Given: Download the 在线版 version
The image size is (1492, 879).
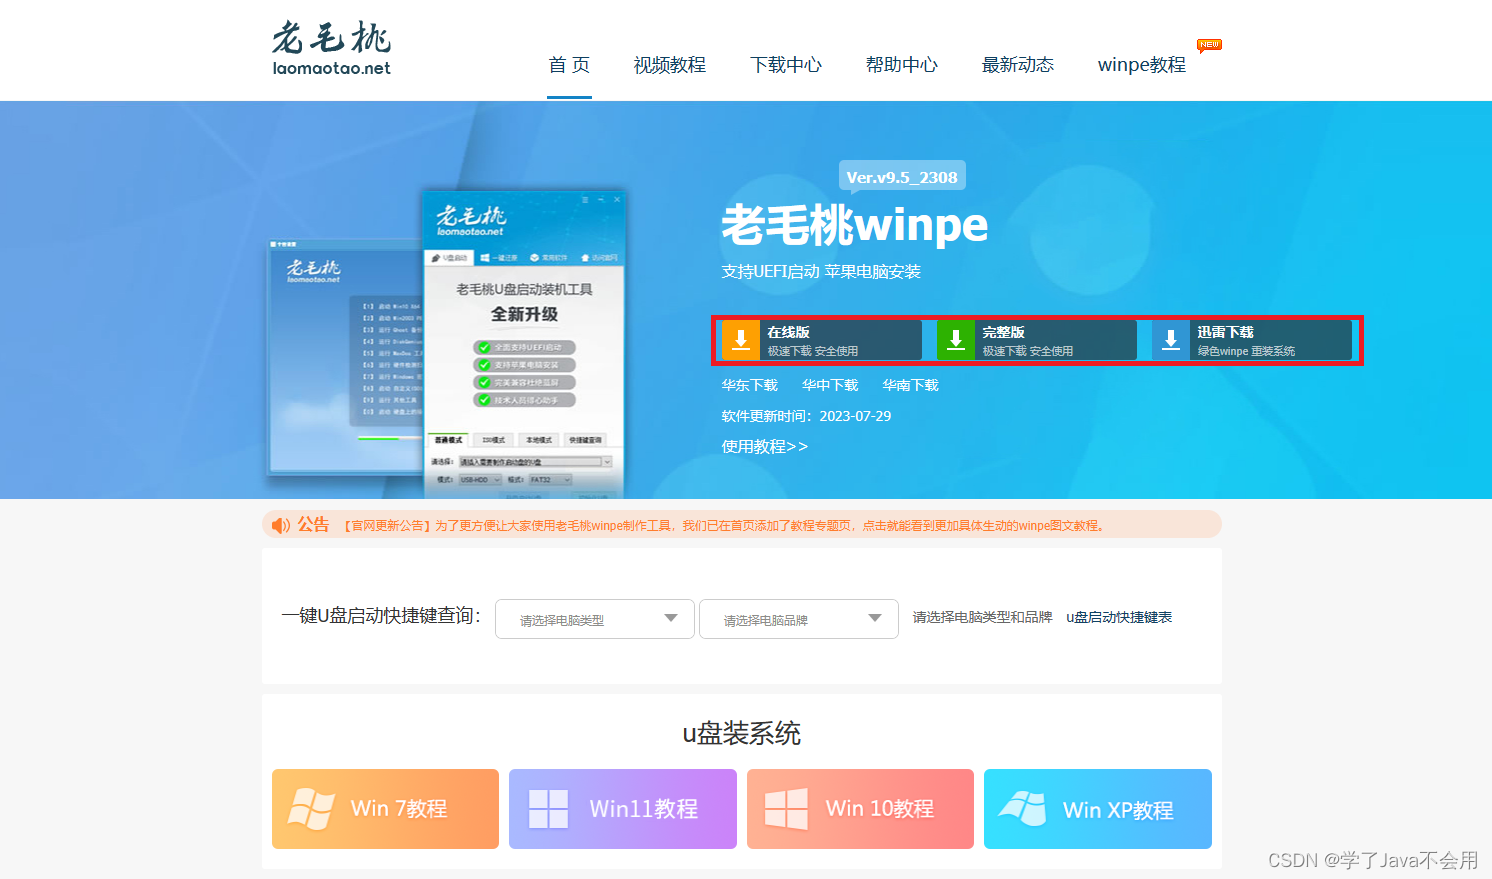Looking at the screenshot, I should tap(821, 340).
